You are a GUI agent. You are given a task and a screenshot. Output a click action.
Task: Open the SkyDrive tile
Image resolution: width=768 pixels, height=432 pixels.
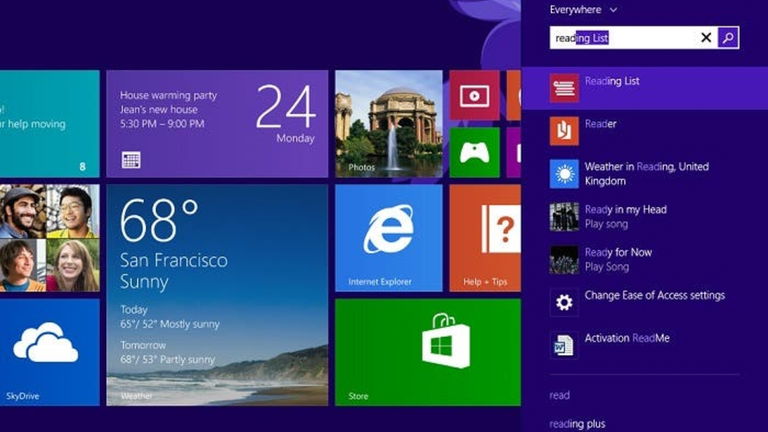click(x=49, y=352)
